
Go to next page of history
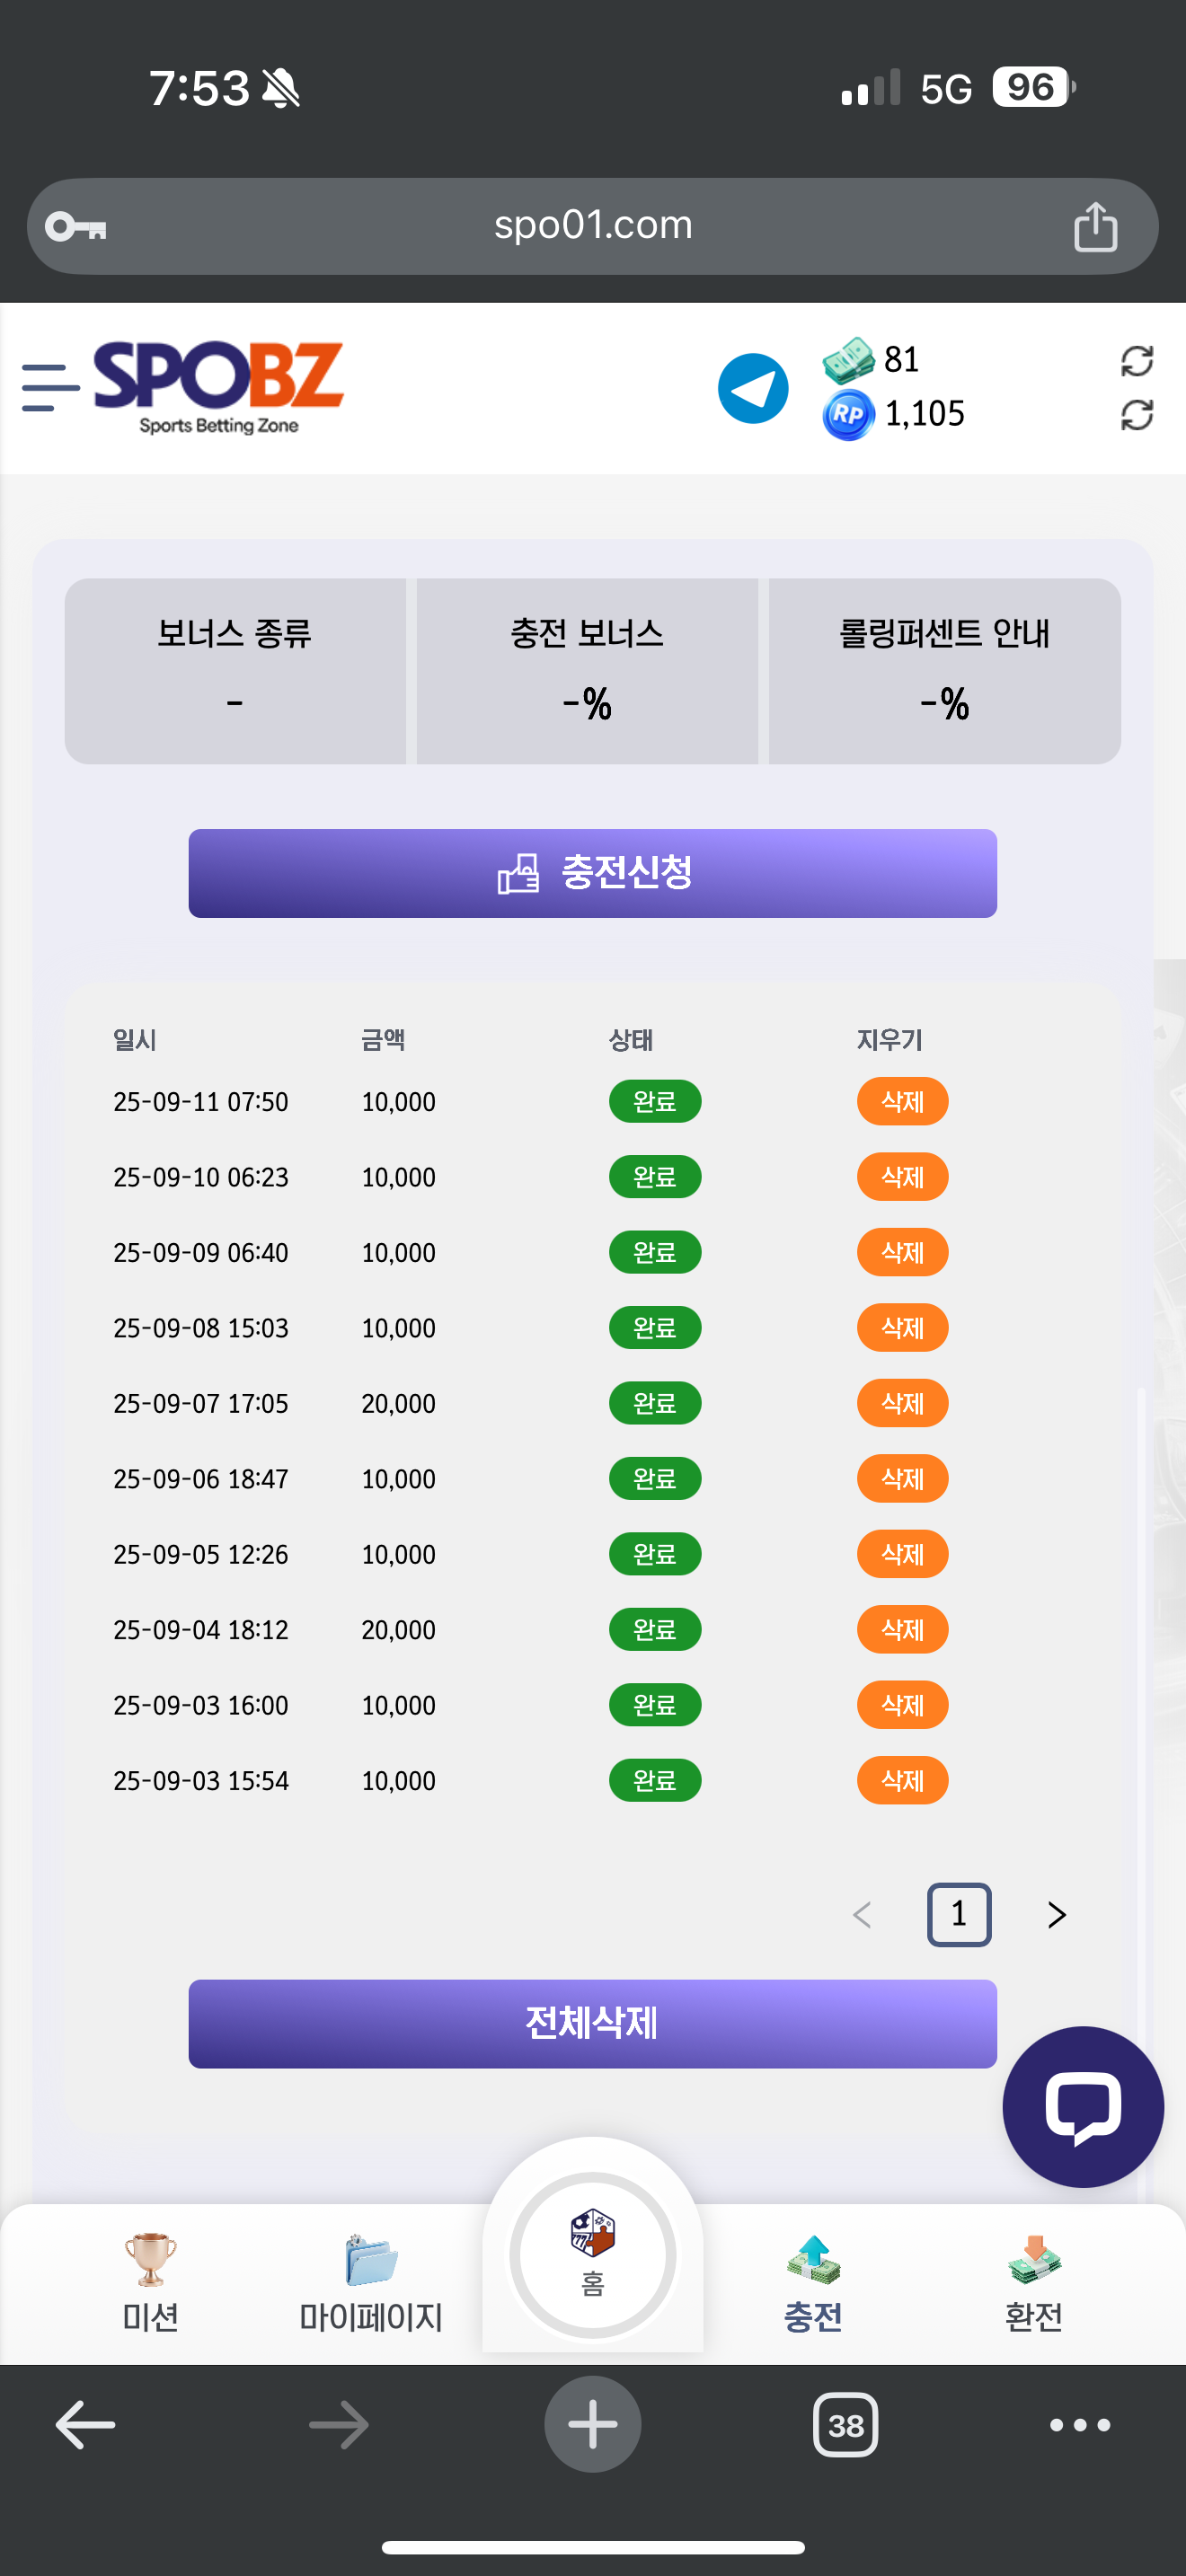tap(1056, 1915)
